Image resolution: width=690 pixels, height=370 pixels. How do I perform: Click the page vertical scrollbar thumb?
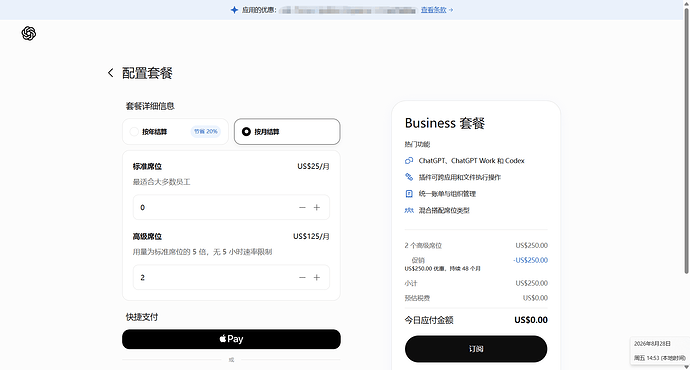click(686, 141)
